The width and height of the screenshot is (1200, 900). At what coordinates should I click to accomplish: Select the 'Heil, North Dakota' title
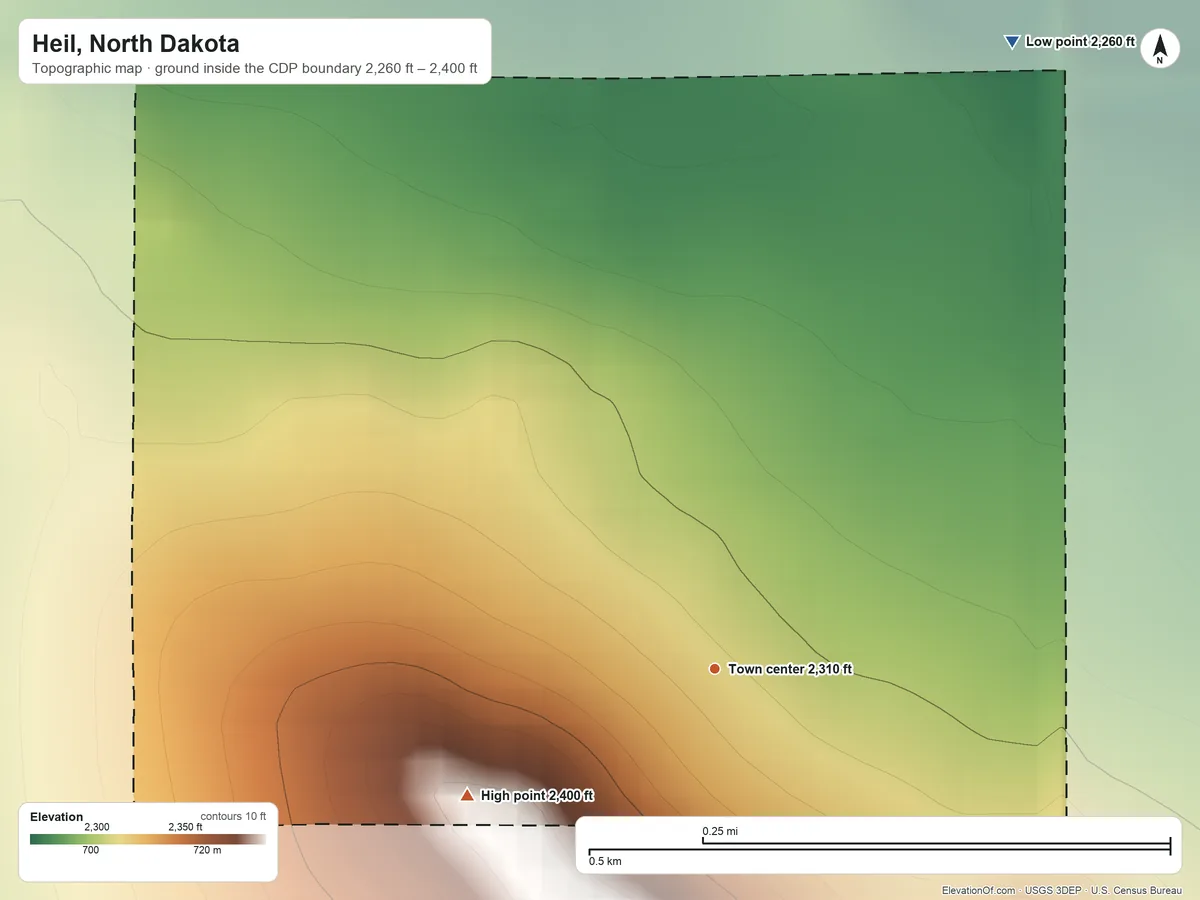coord(136,44)
